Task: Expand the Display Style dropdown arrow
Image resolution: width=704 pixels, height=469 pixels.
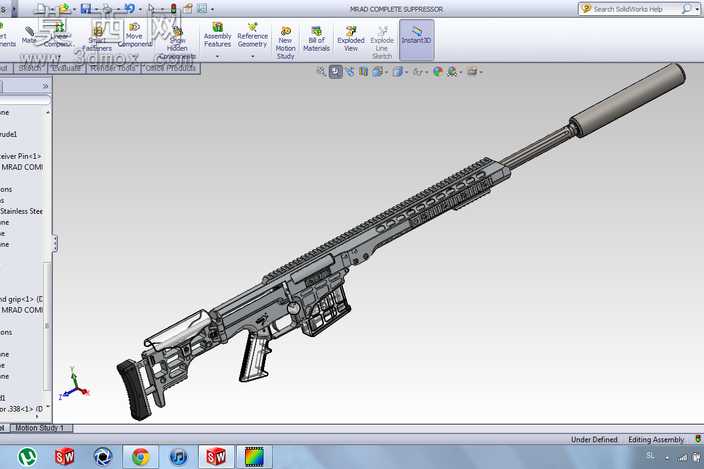Action: 406,72
